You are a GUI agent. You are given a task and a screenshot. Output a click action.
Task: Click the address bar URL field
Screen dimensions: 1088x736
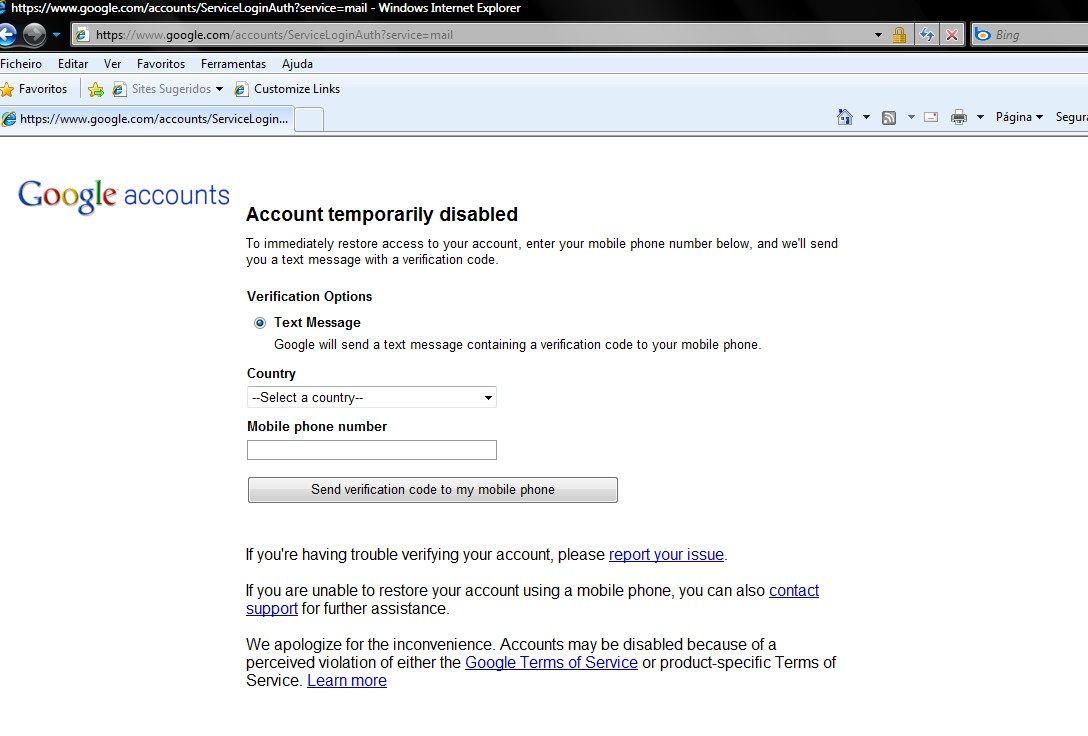[x=479, y=35]
